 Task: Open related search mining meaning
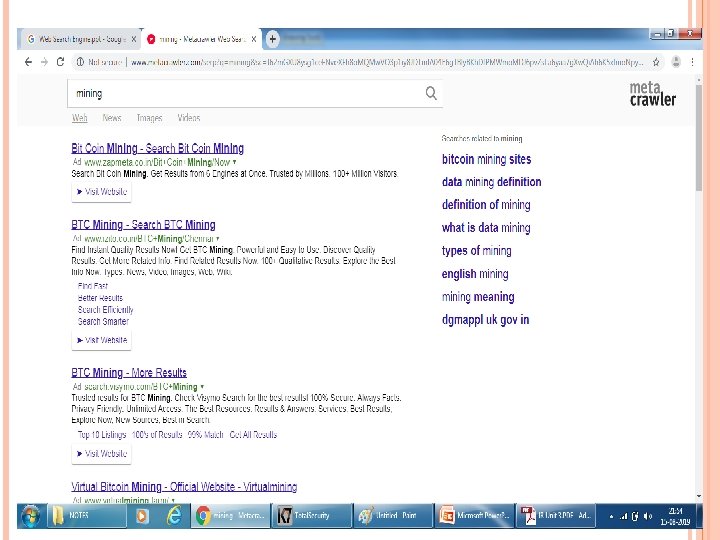478,297
